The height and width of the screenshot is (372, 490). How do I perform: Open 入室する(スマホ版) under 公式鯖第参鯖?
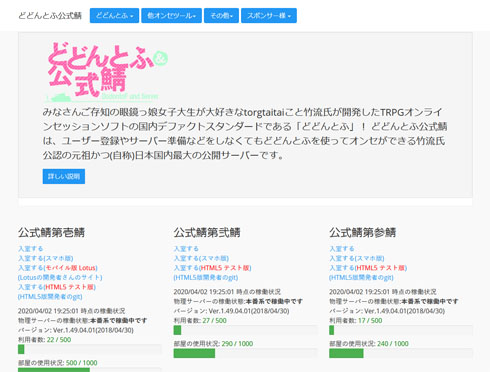point(357,258)
